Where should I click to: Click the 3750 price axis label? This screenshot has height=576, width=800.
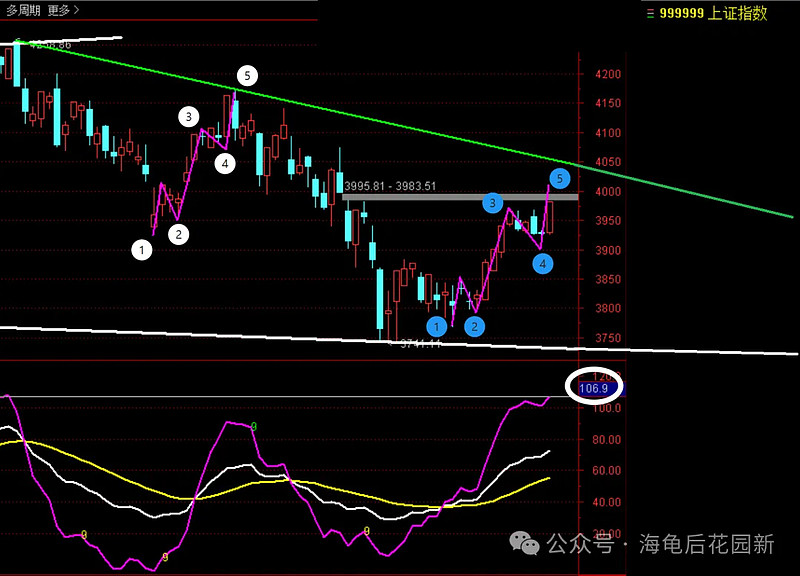(608, 338)
